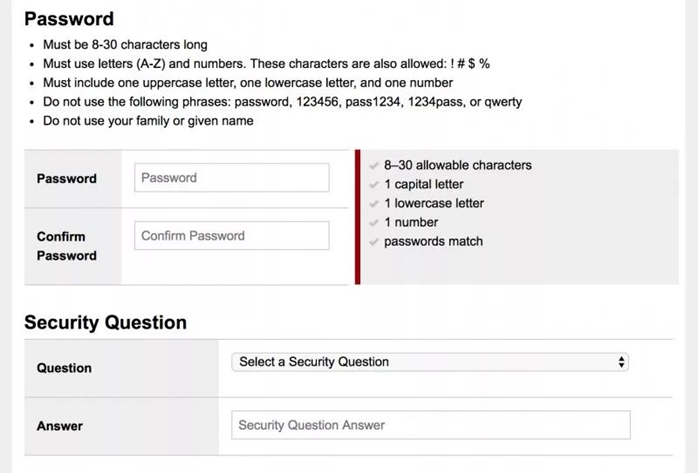The image size is (698, 473).
Task: Click the "Password" field label
Action: pos(67,179)
